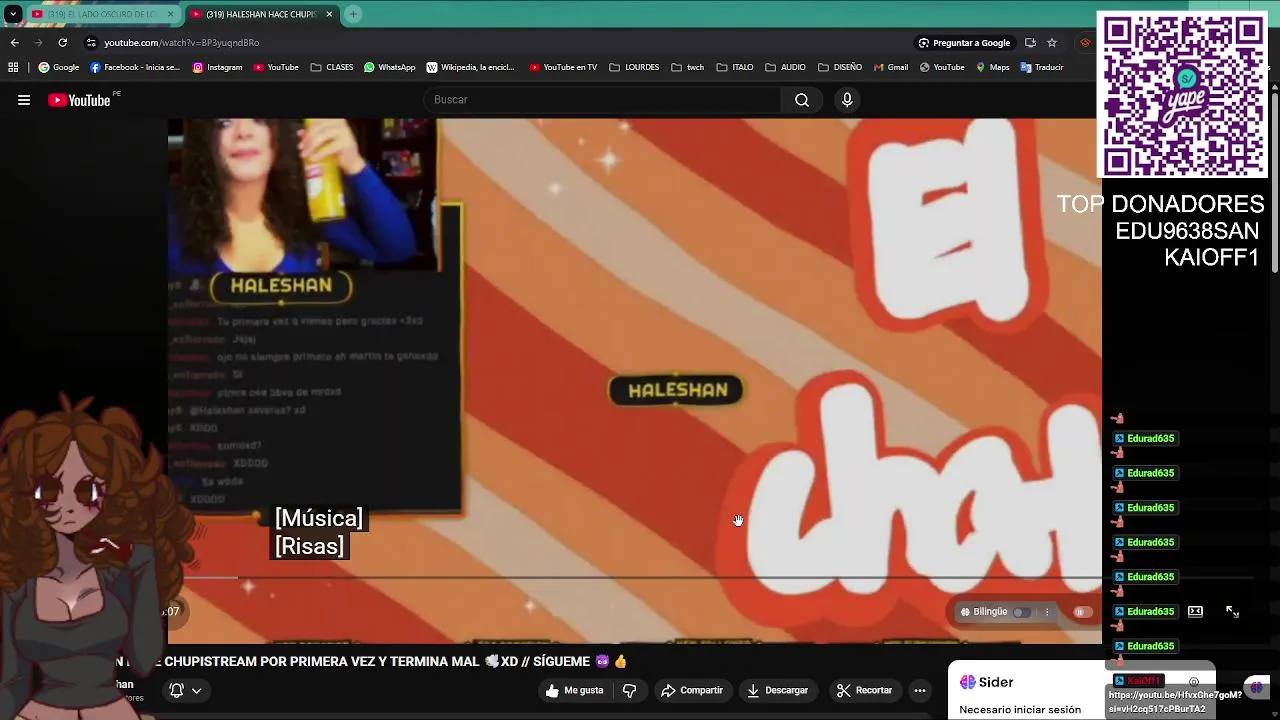The width and height of the screenshot is (1280, 720).
Task: Open the Maps bookmark
Action: tap(992, 67)
